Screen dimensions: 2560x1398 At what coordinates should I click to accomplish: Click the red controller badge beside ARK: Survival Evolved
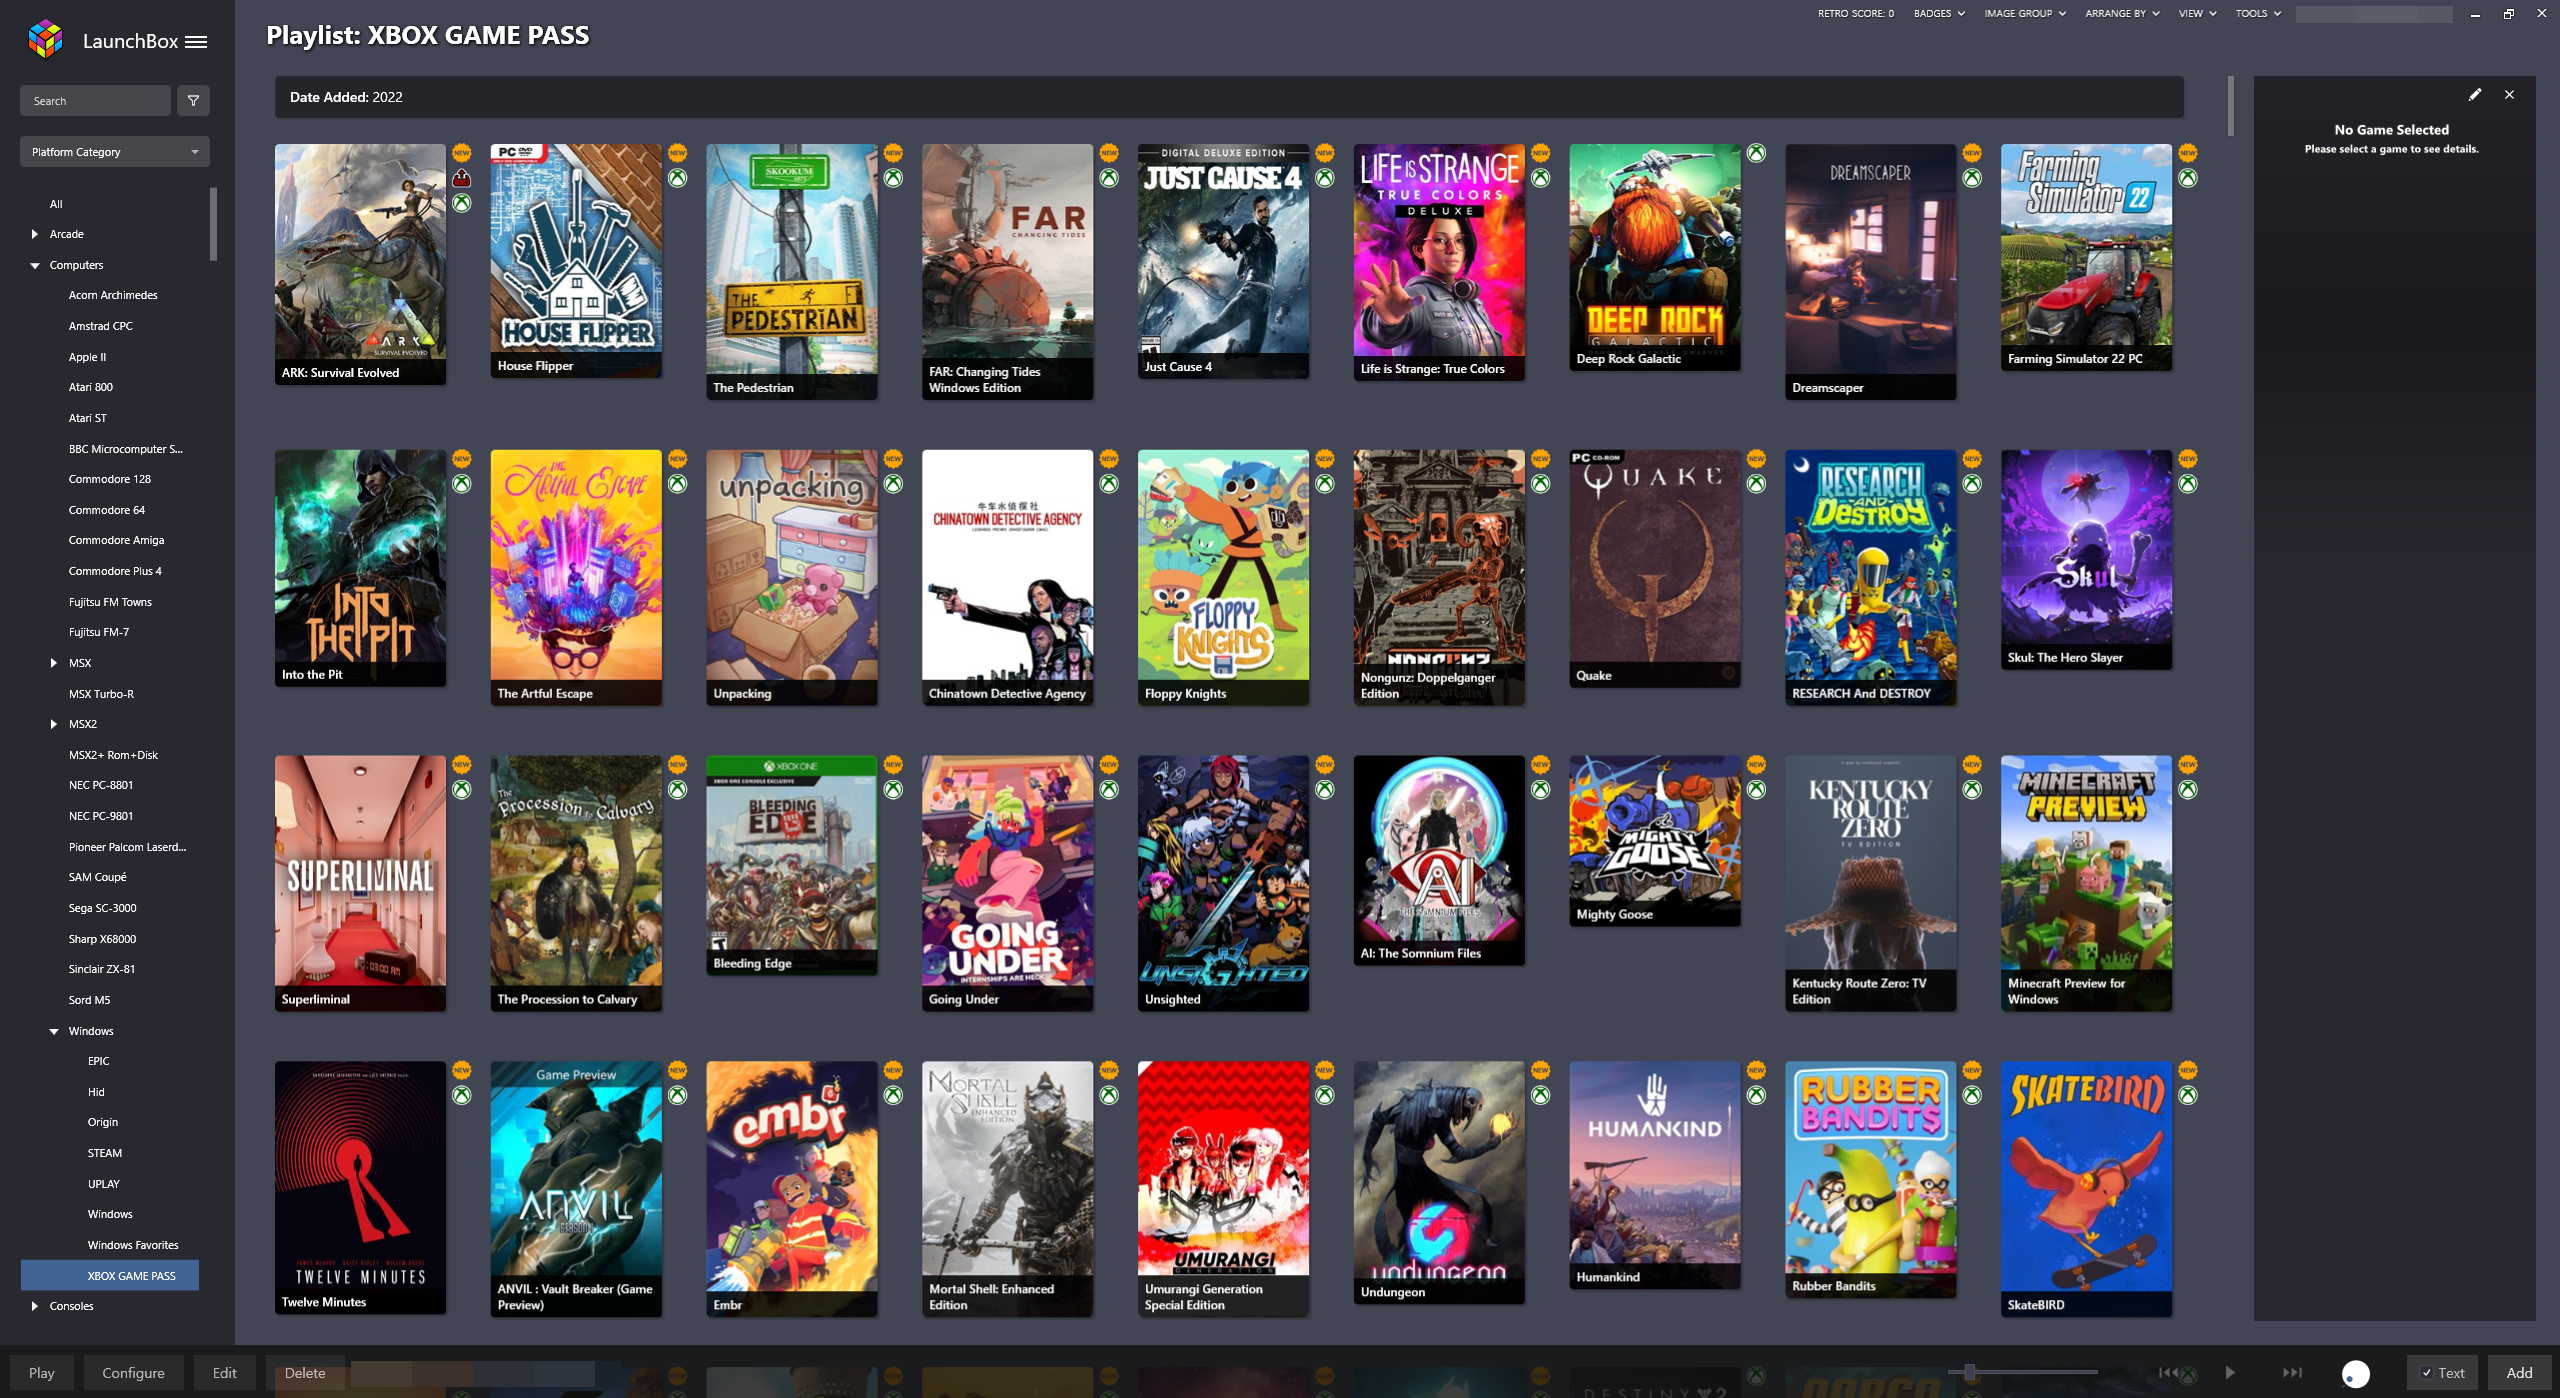coord(462,178)
